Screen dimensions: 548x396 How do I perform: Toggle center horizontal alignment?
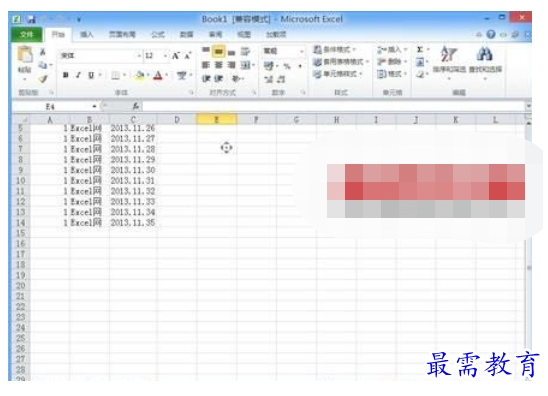(218, 65)
